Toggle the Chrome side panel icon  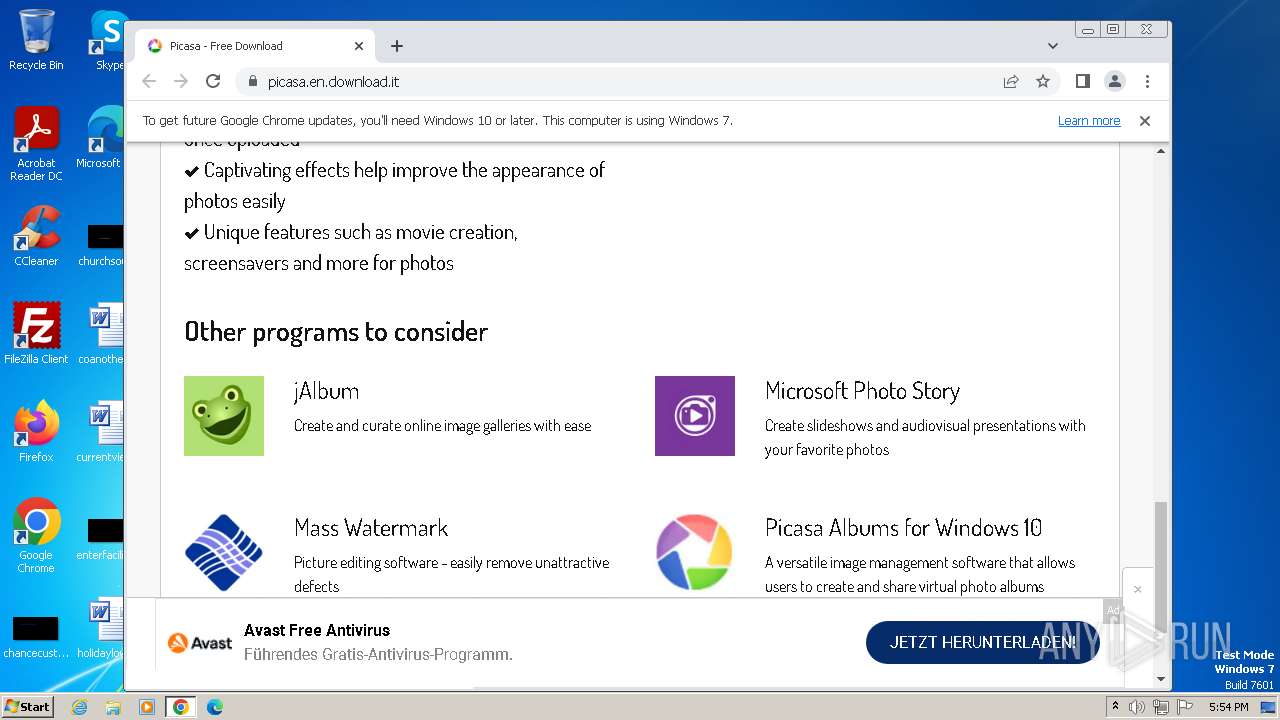click(1082, 81)
